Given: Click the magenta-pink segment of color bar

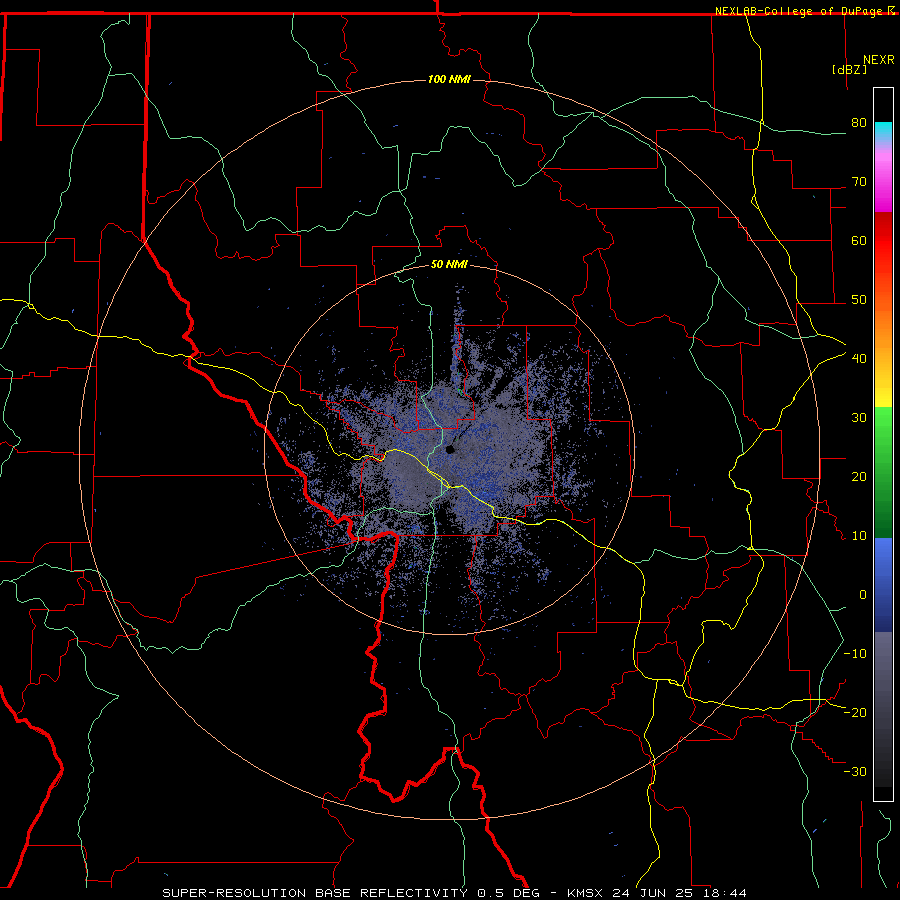Looking at the screenshot, I should tap(883, 181).
